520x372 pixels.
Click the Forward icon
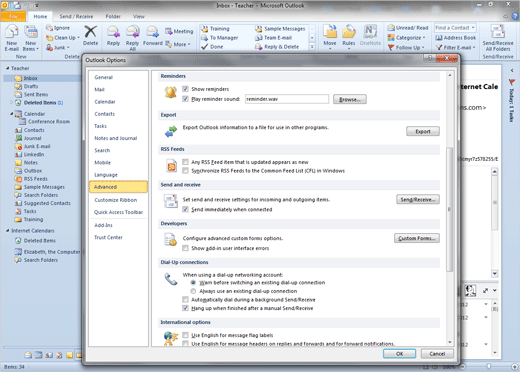[152, 32]
